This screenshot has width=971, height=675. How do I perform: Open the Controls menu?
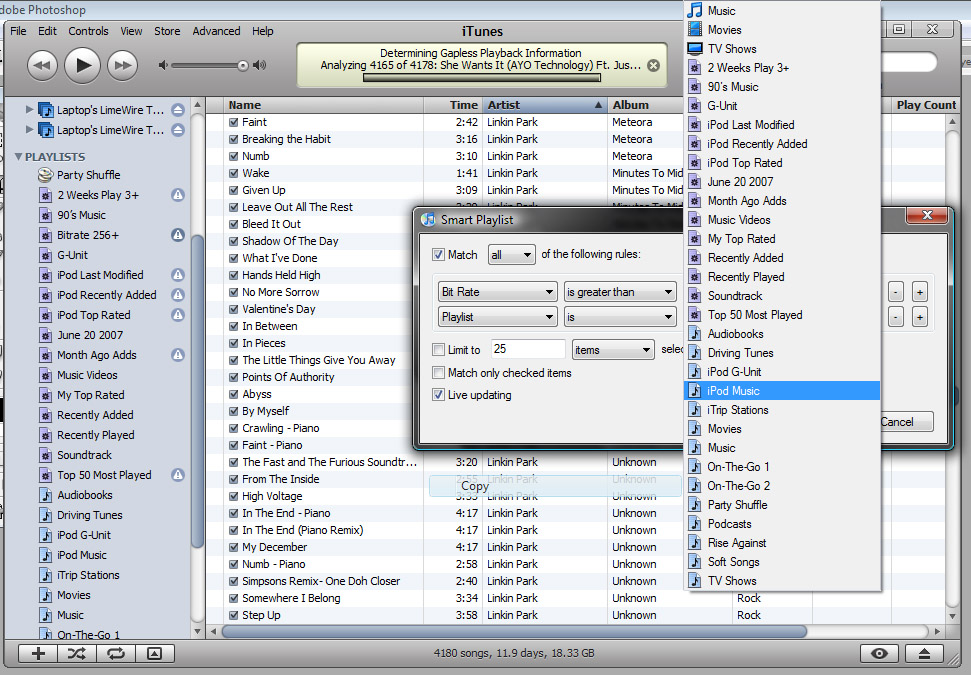pyautogui.click(x=88, y=31)
